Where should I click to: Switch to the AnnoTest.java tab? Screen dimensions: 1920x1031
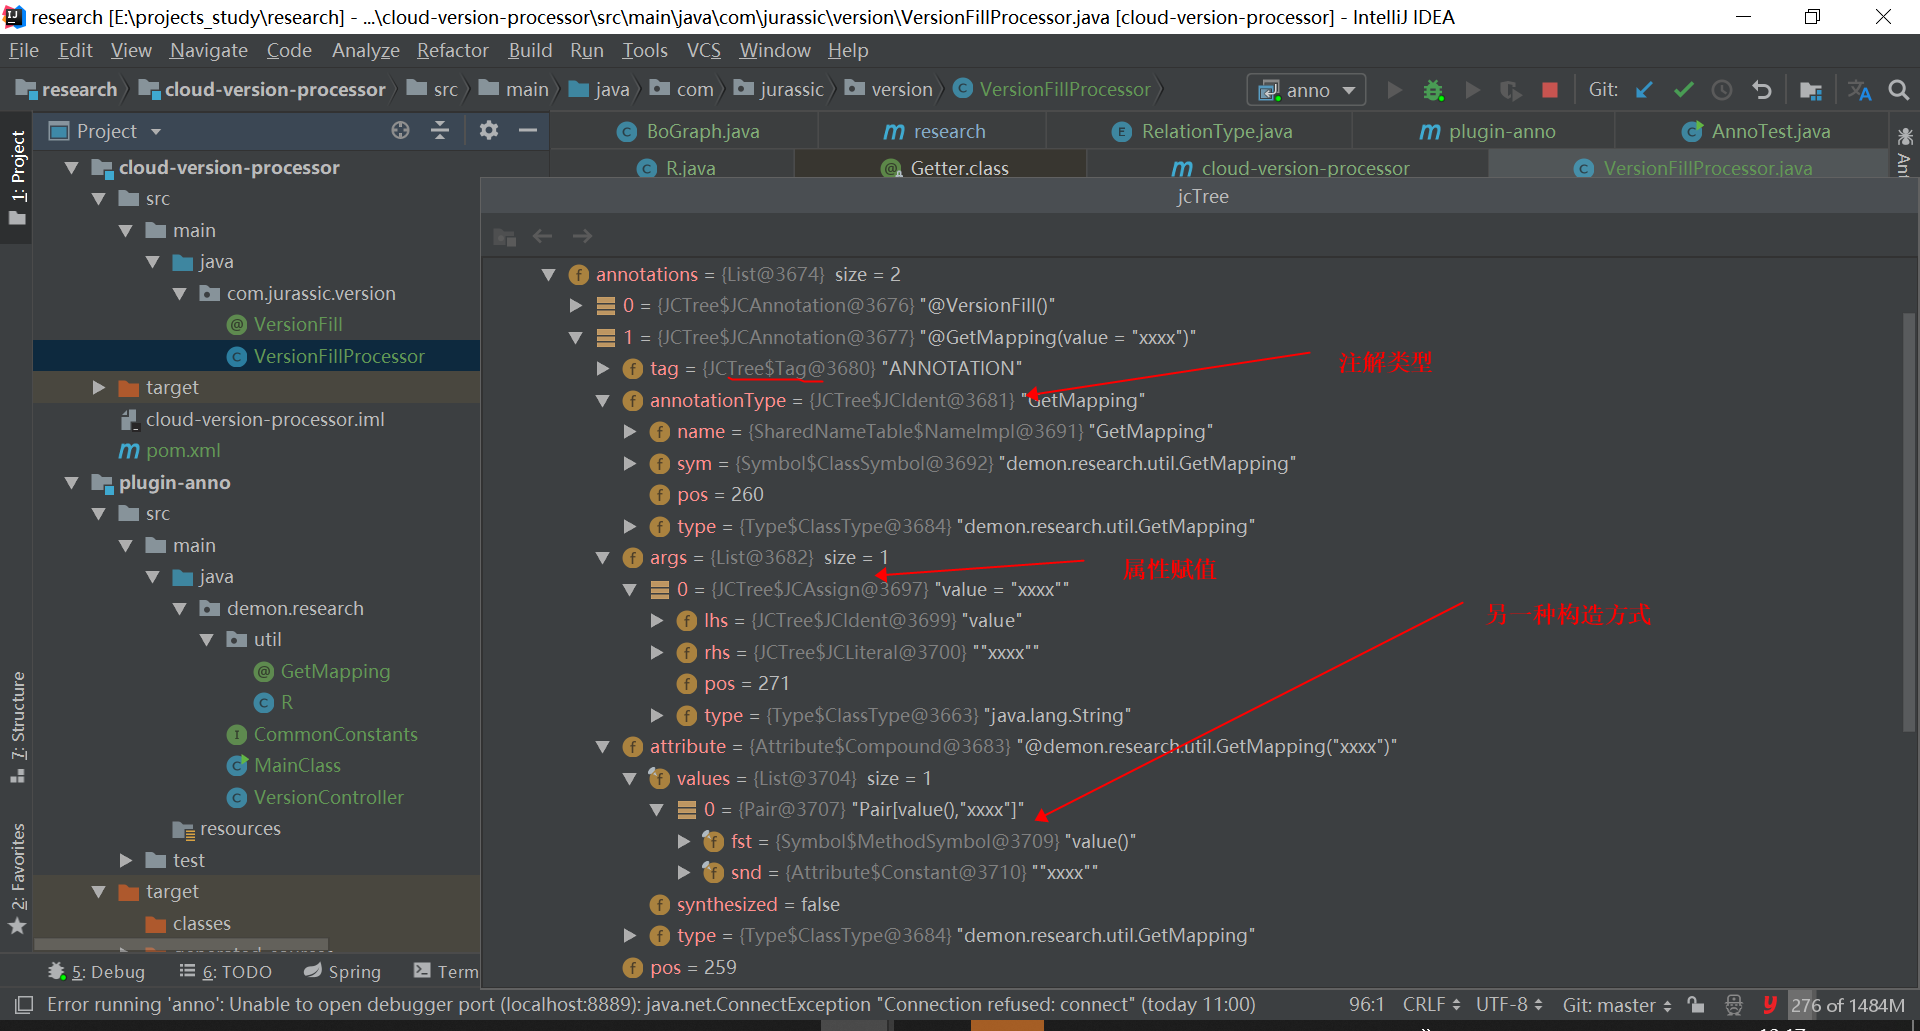[1757, 131]
